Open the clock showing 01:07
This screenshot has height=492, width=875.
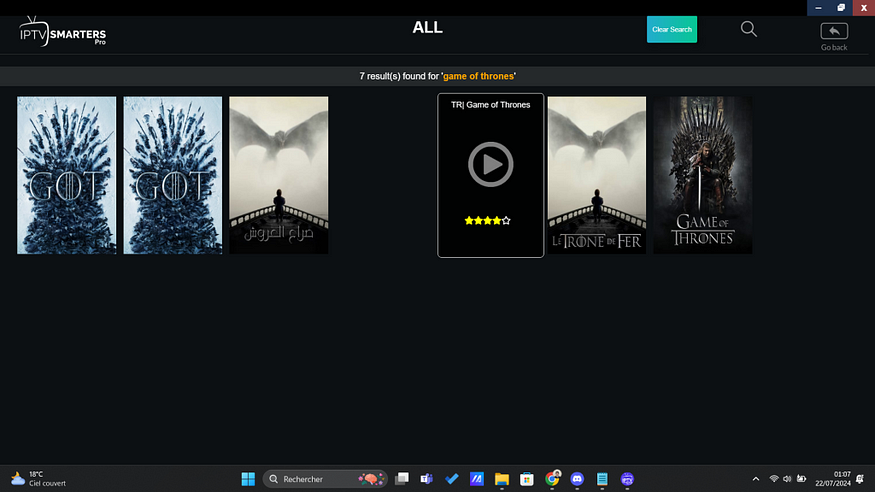pos(833,479)
